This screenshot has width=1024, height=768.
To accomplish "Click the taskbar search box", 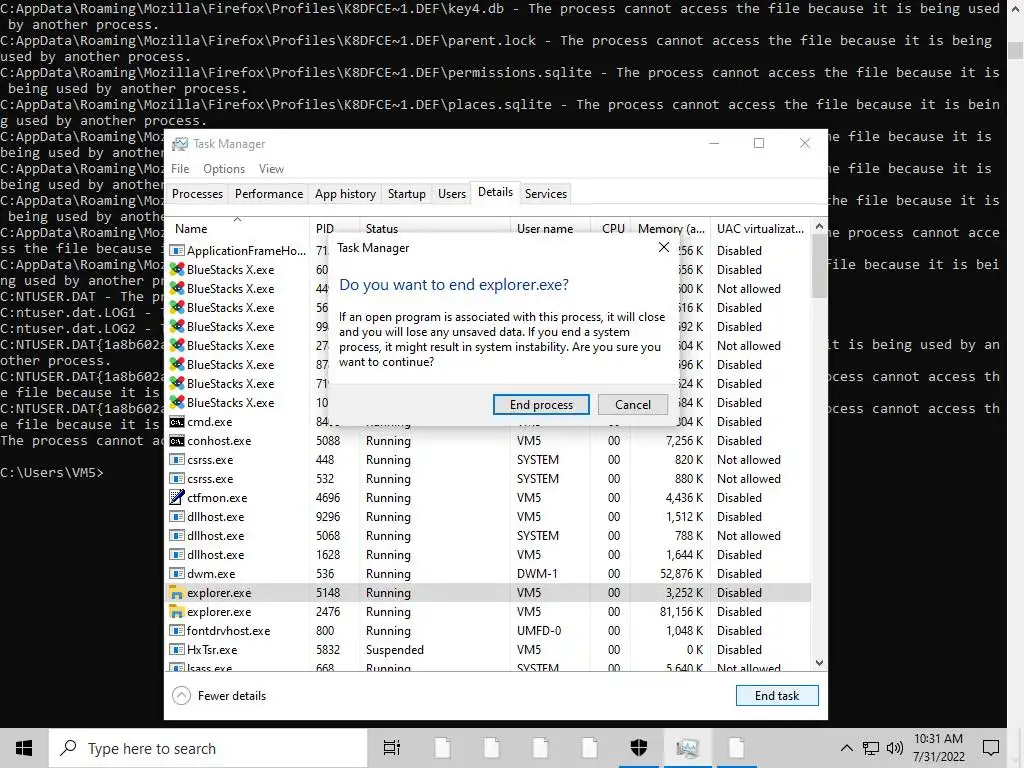I will pos(208,748).
